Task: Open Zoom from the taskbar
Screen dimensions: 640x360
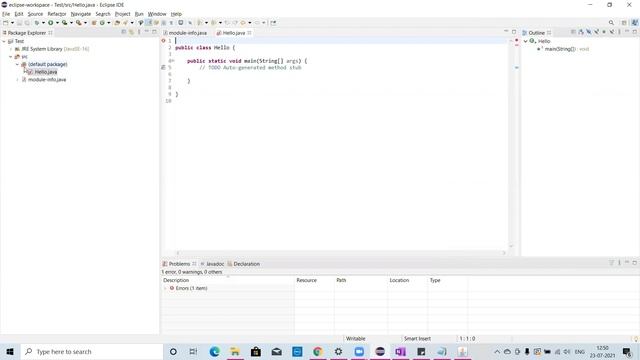Action: [359, 351]
